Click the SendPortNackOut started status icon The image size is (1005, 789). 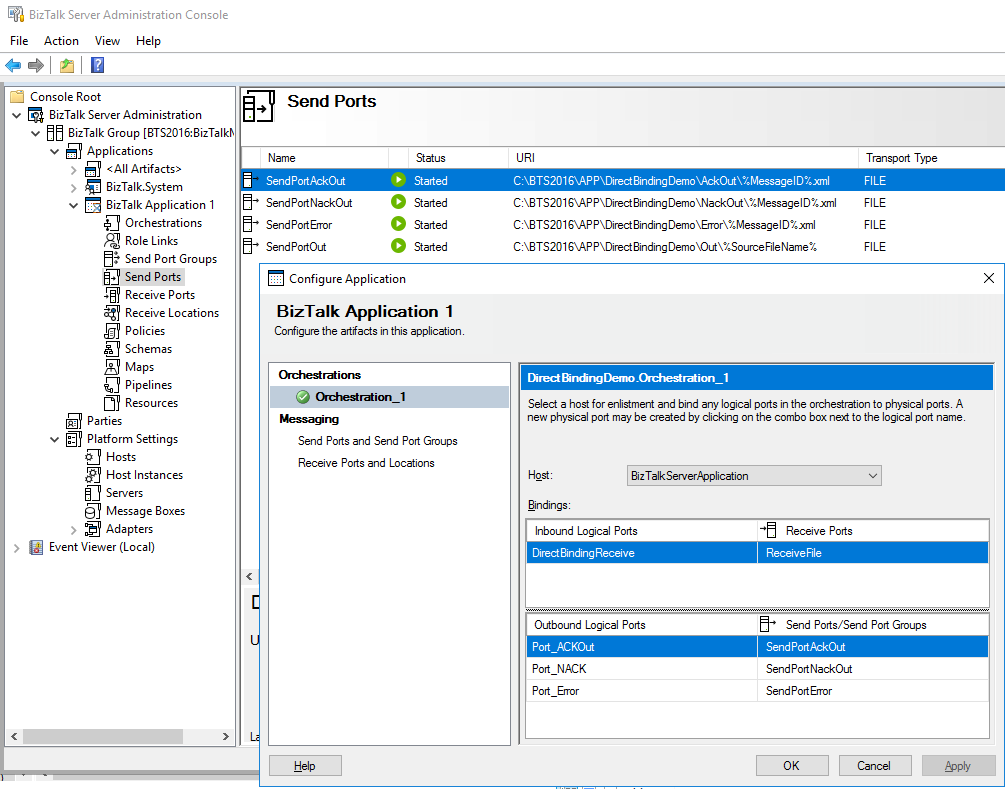tap(398, 202)
